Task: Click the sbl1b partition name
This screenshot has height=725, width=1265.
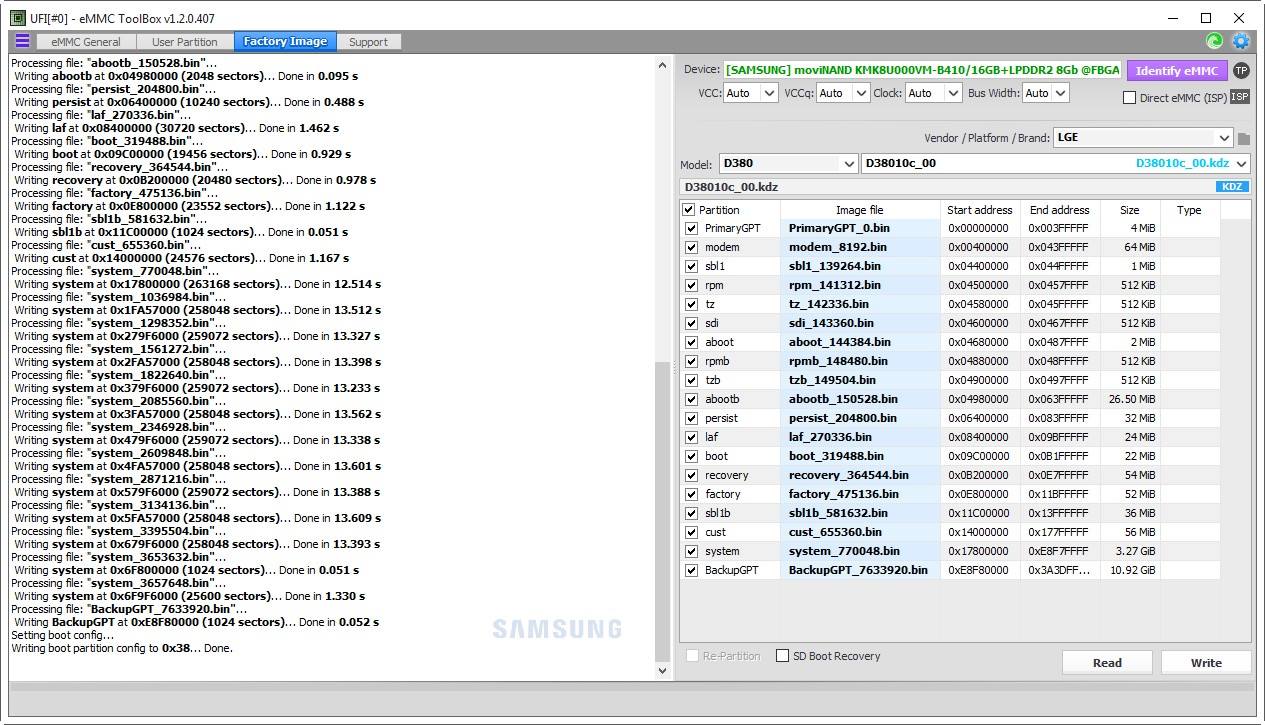Action: (718, 513)
